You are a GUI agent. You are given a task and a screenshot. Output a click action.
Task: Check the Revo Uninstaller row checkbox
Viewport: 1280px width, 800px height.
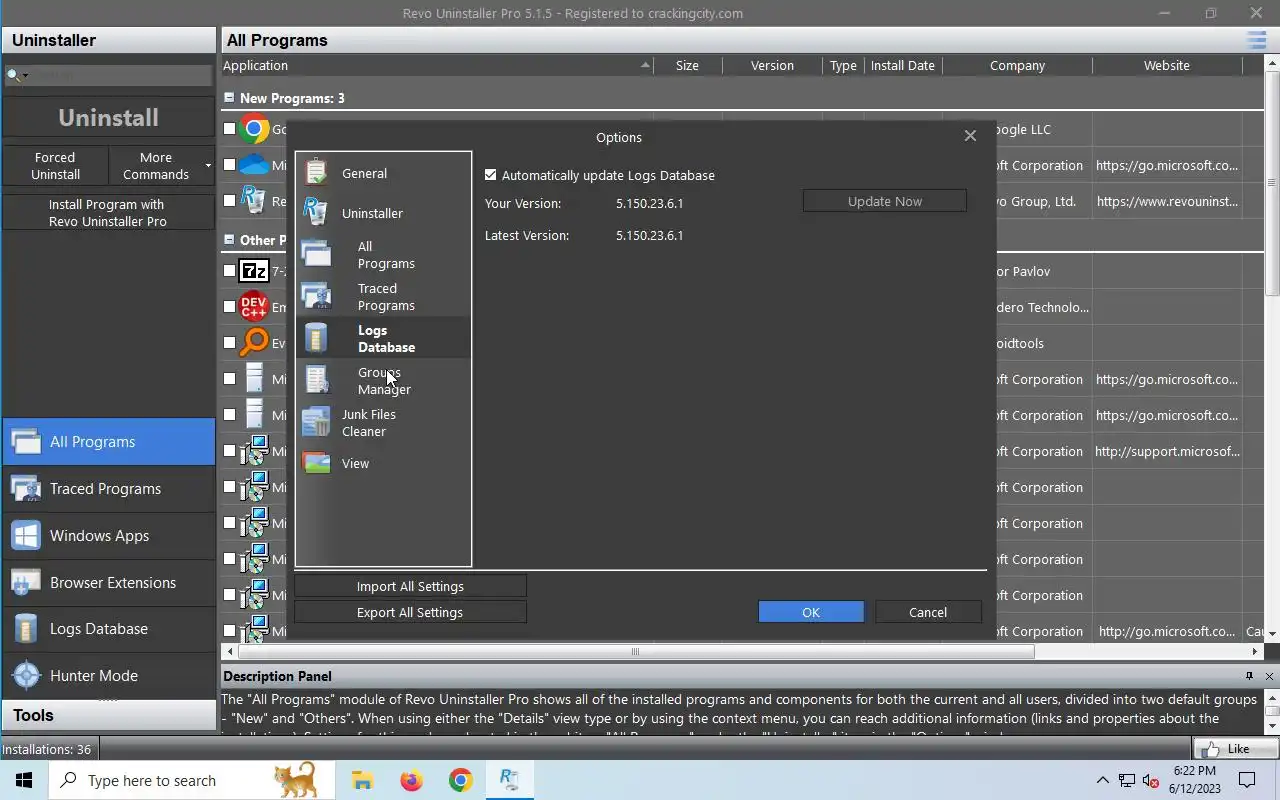click(230, 201)
